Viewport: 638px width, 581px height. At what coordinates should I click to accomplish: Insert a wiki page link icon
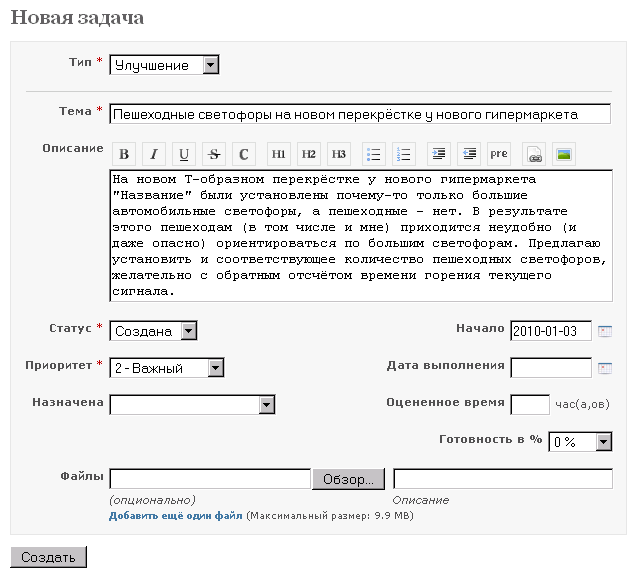coord(534,154)
